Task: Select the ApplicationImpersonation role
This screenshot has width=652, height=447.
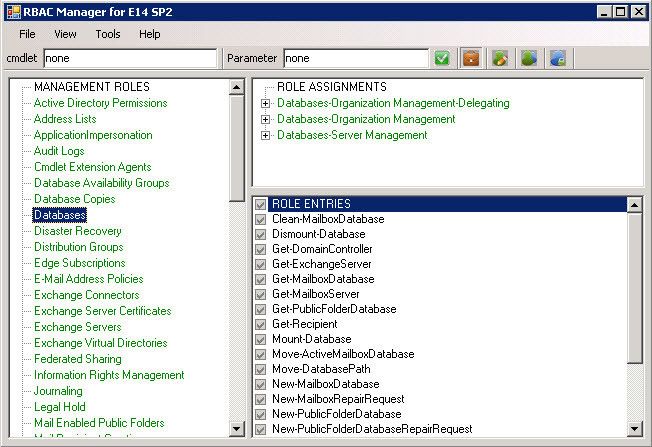Action: [93, 135]
